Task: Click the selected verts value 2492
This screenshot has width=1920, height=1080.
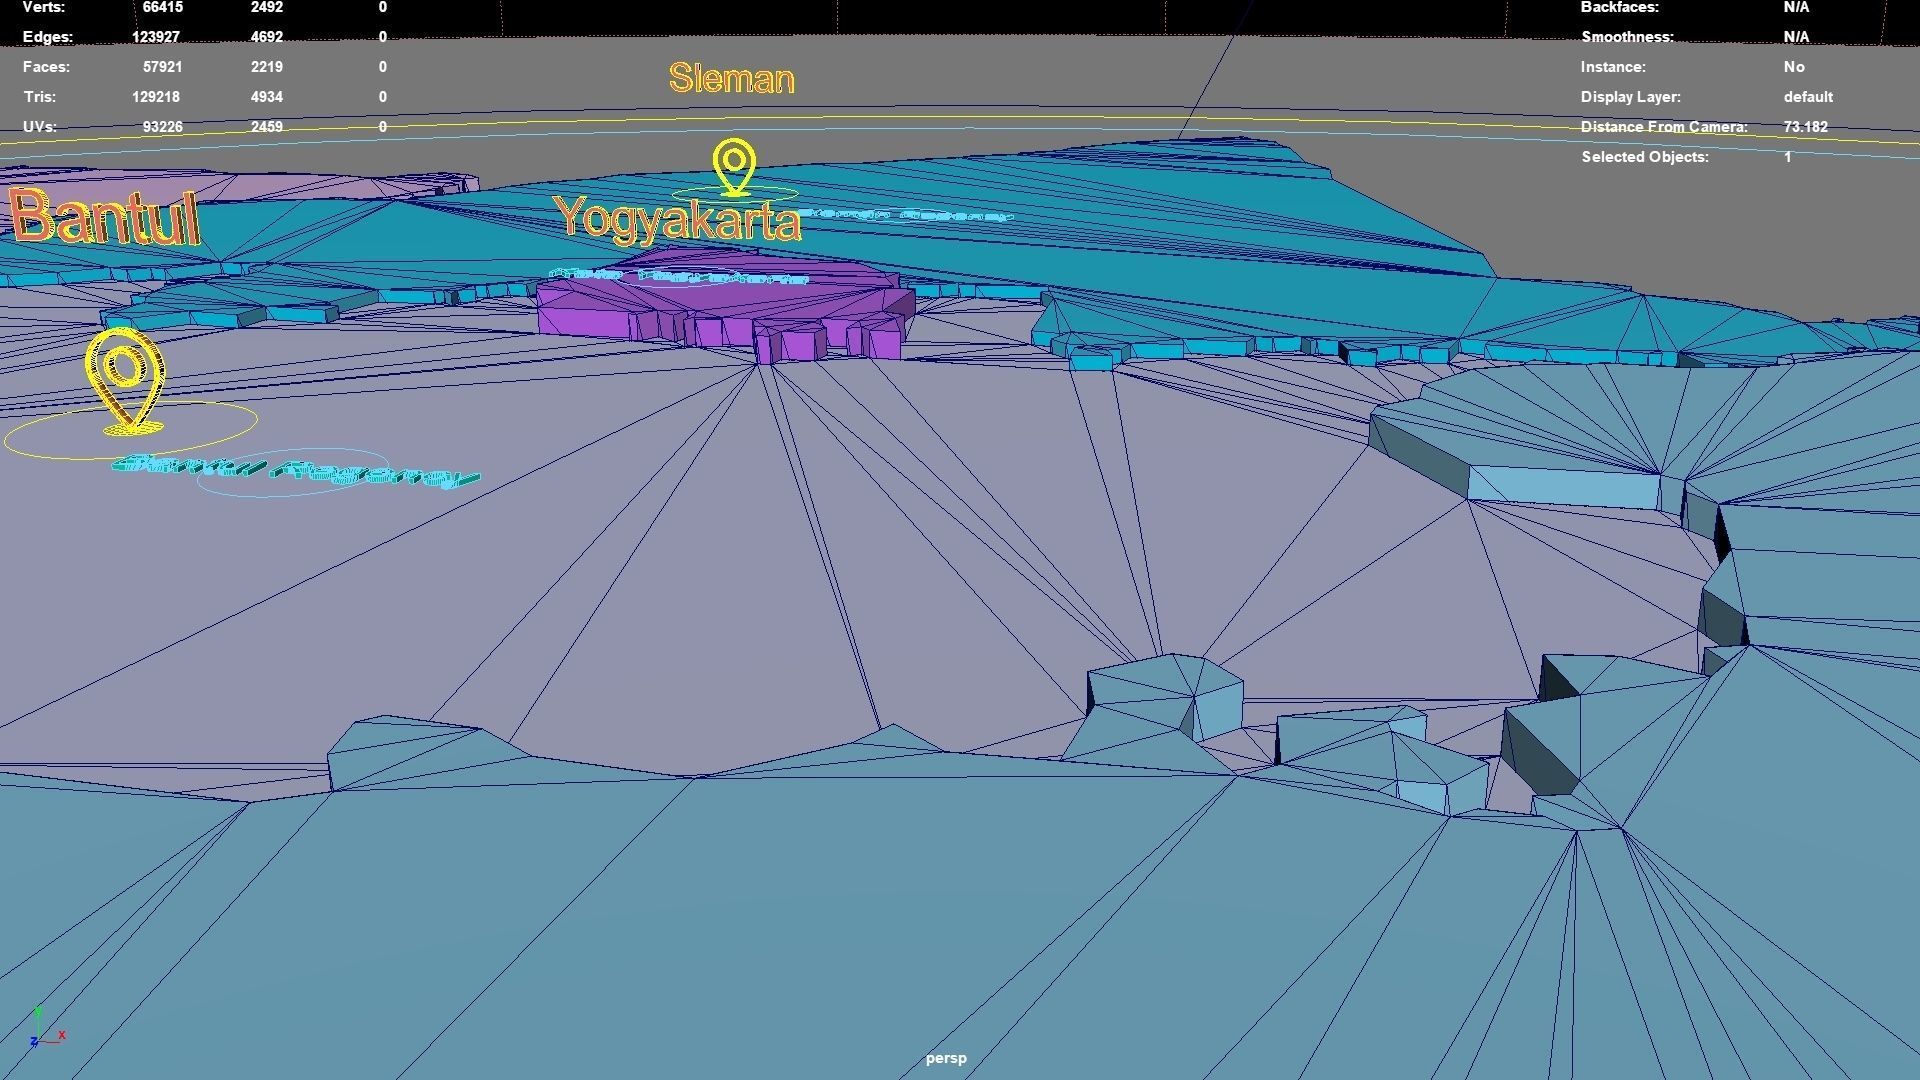Action: point(267,7)
